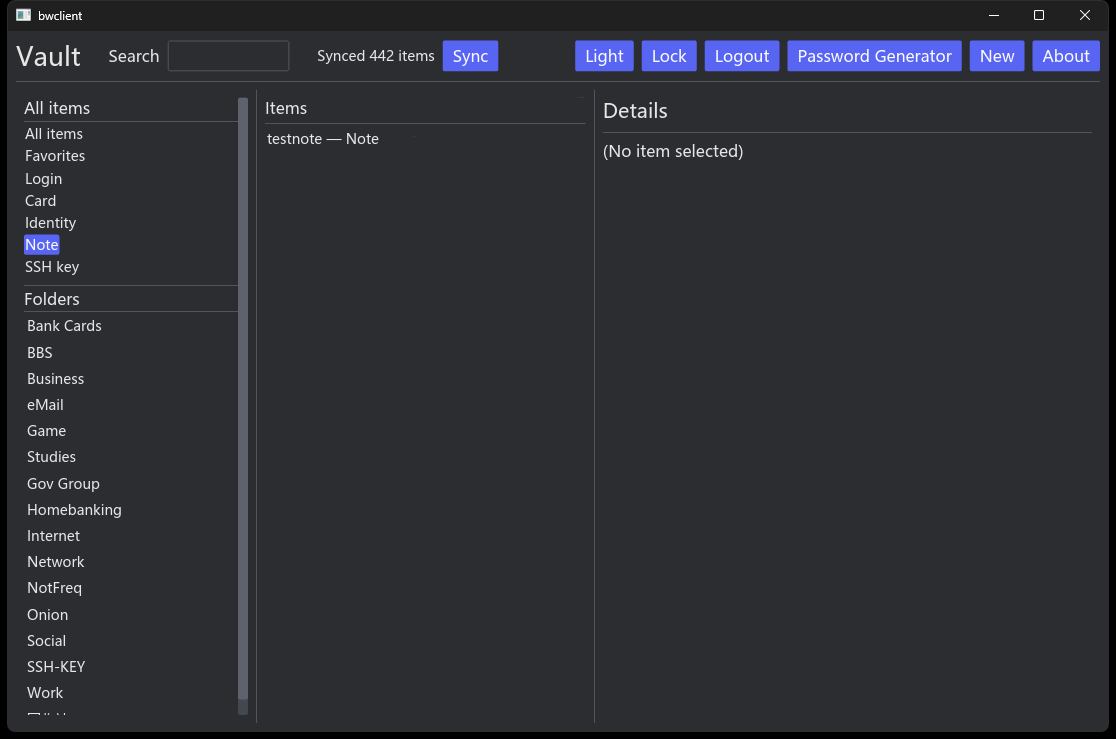Viewport: 1116px width, 739px height.
Task: Click the sidebar scrollbar thumb
Action: pos(242,400)
